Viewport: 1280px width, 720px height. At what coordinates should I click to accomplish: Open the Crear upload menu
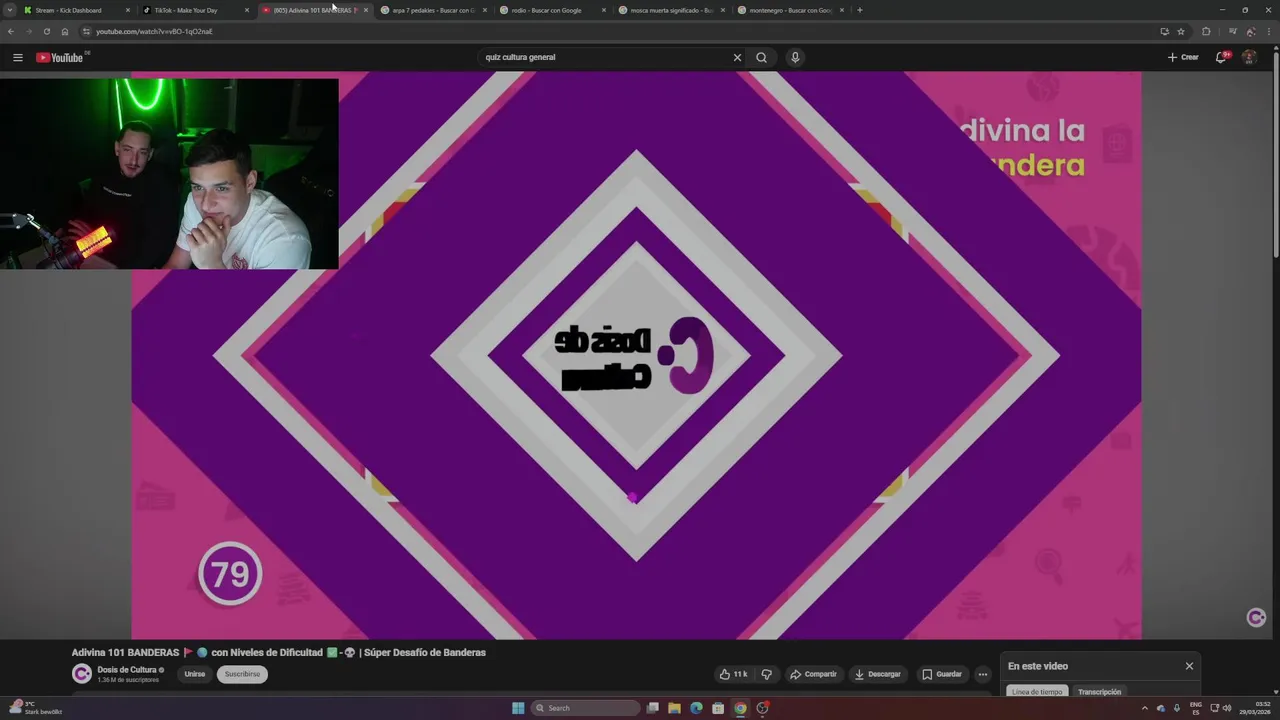coord(1183,57)
